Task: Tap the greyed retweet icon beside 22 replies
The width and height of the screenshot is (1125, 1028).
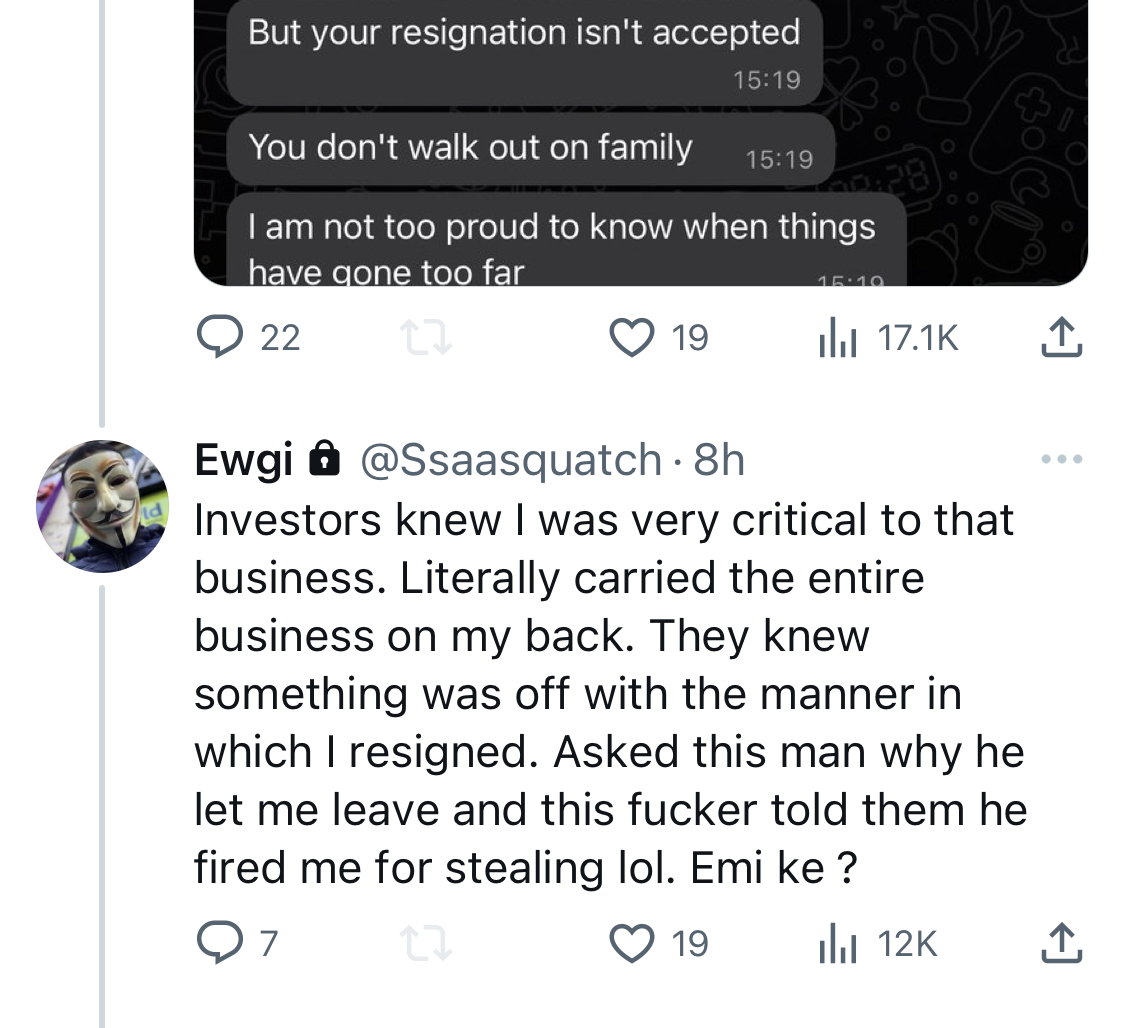Action: click(x=425, y=337)
